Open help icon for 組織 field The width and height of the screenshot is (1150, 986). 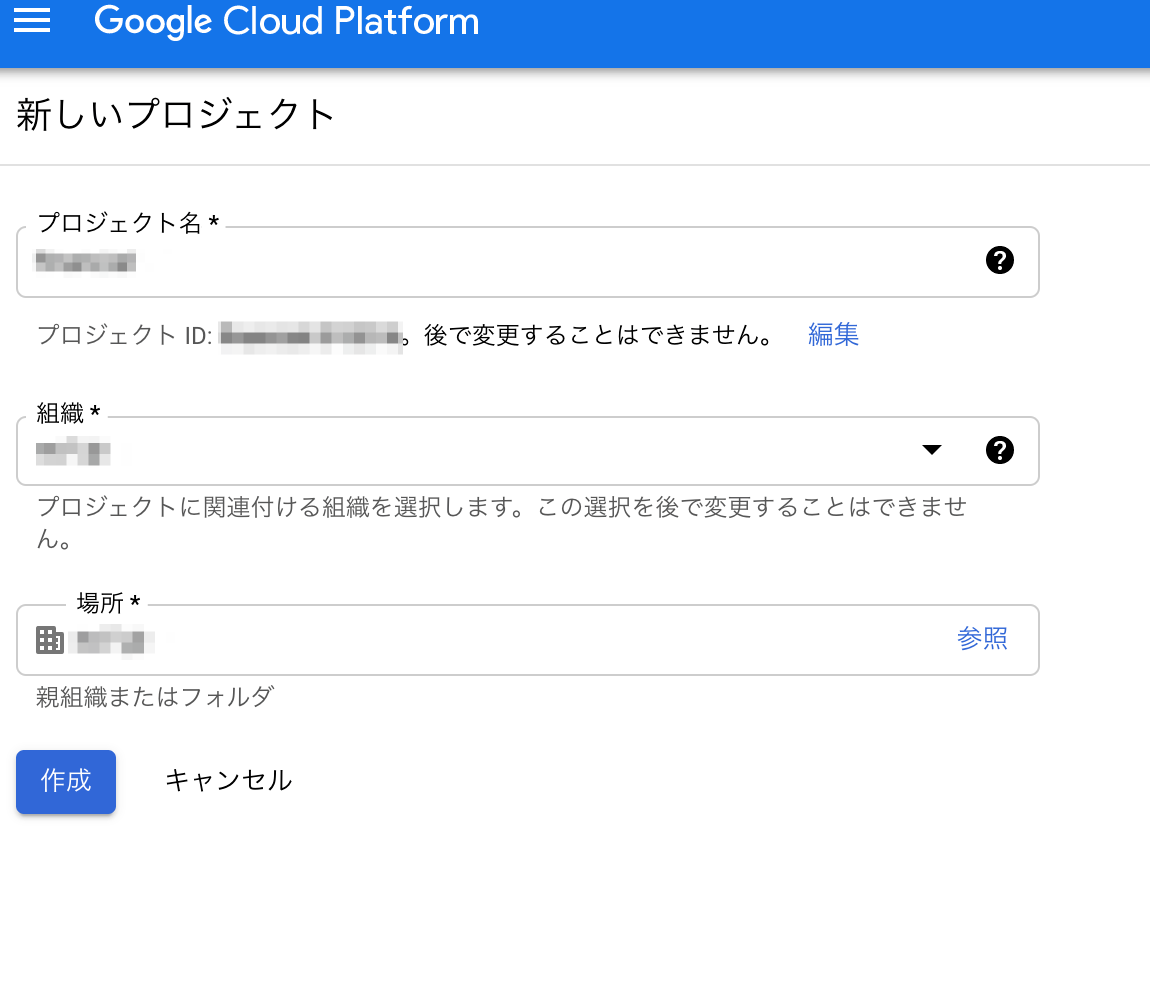pyautogui.click(x=1000, y=450)
